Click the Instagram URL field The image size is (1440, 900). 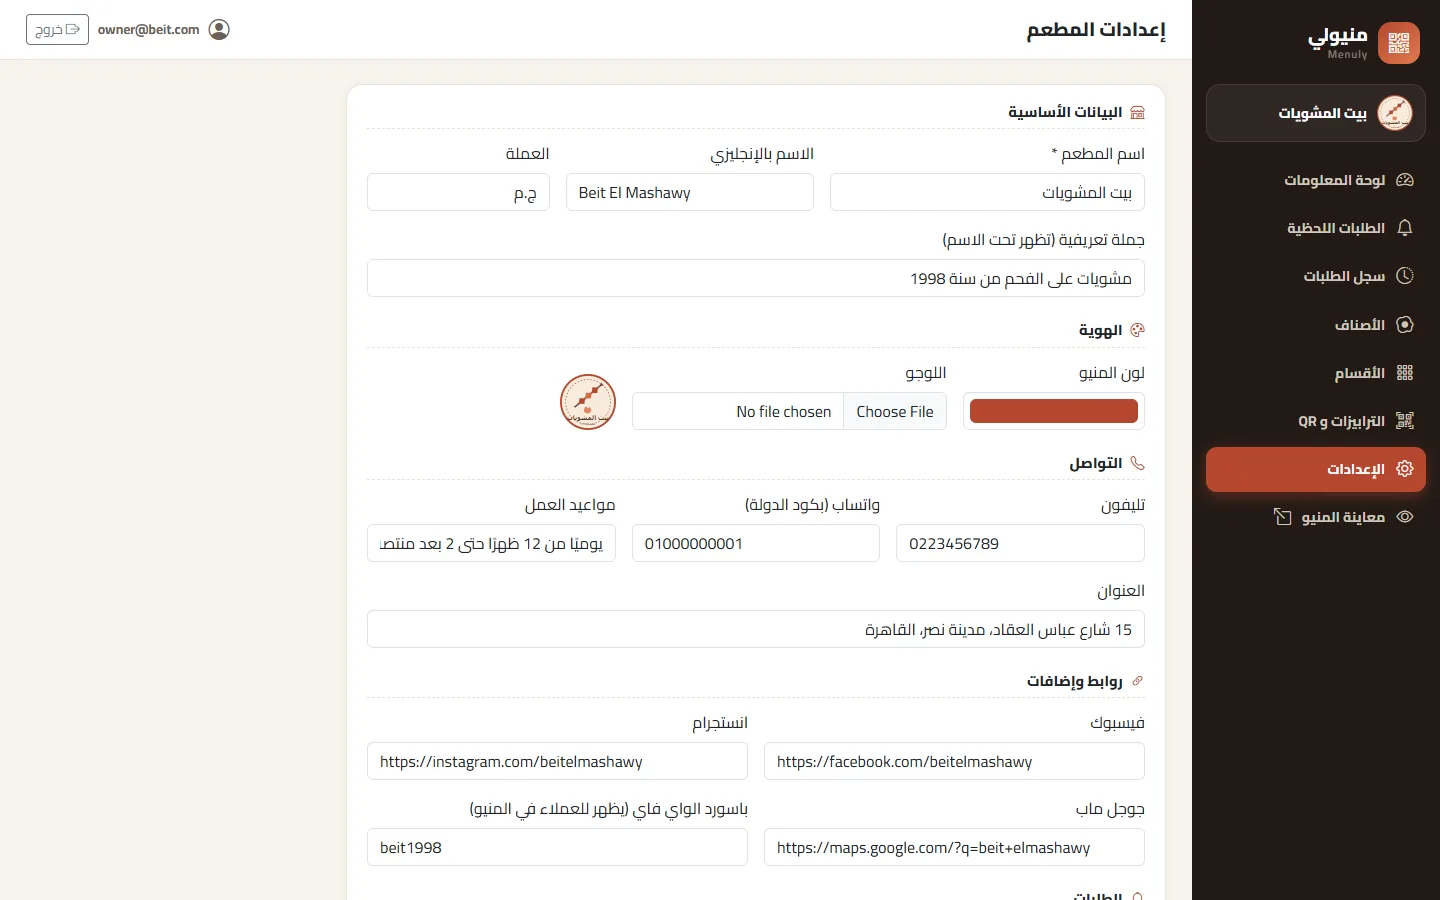tap(557, 761)
